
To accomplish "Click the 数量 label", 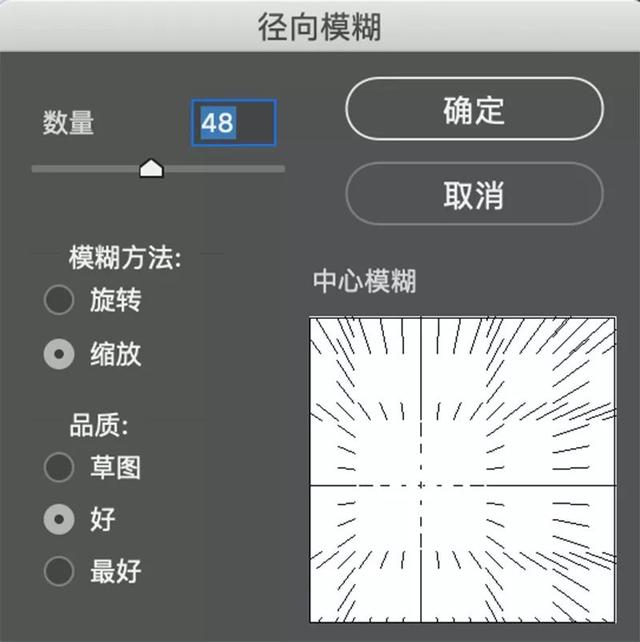I will [68, 122].
